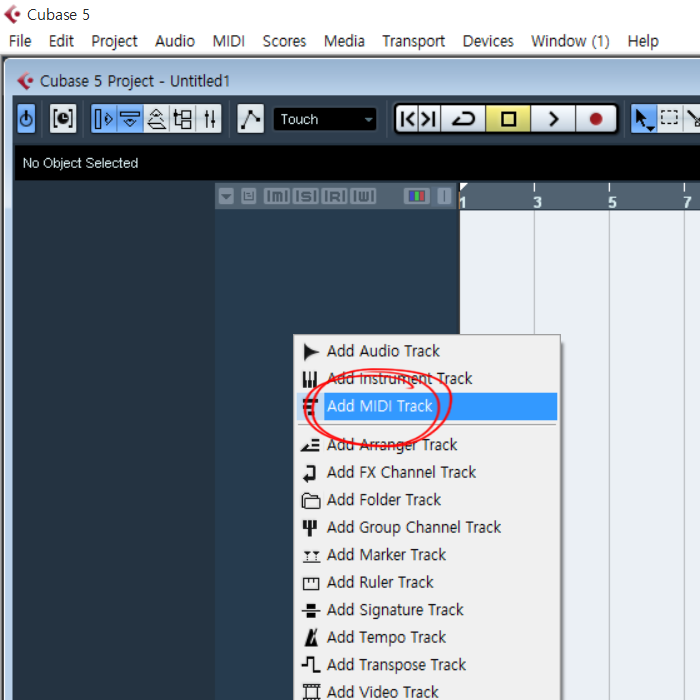
Task: Open the Project menu
Action: (x=114, y=41)
